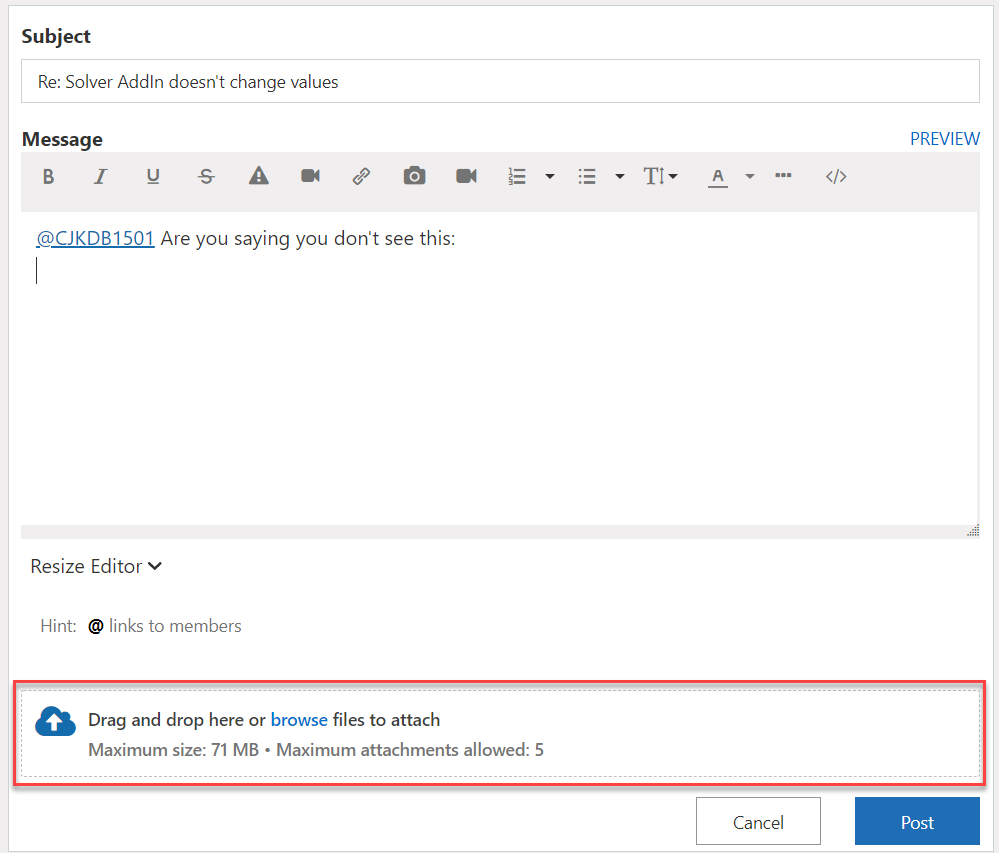The width and height of the screenshot is (999, 853).
Task: Expand the Resize Editor control
Action: coord(95,566)
